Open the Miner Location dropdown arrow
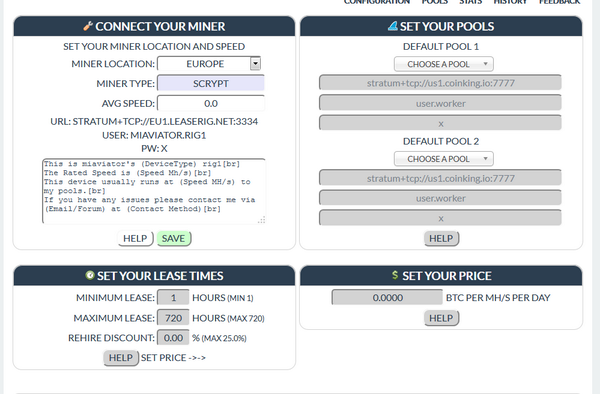Viewport: 600px width, 394px height. pyautogui.click(x=255, y=63)
